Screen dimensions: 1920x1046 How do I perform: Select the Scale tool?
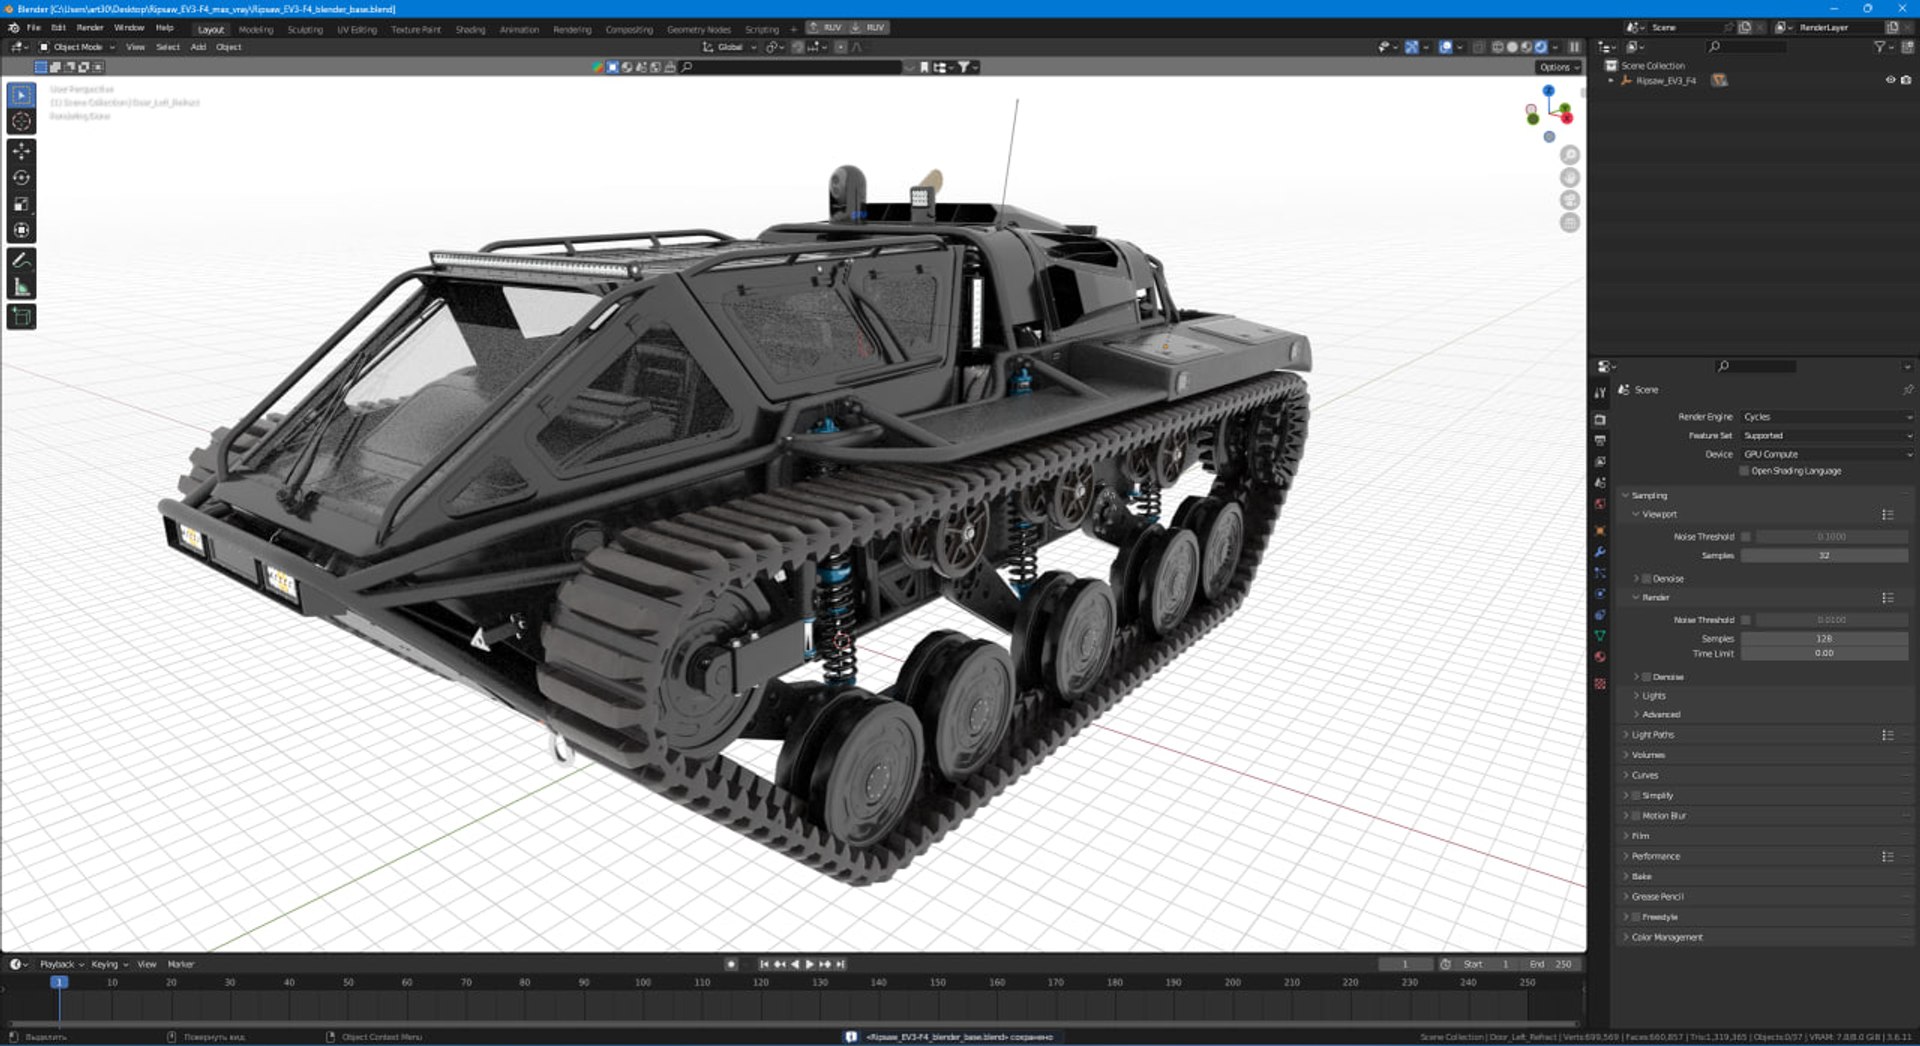[21, 204]
